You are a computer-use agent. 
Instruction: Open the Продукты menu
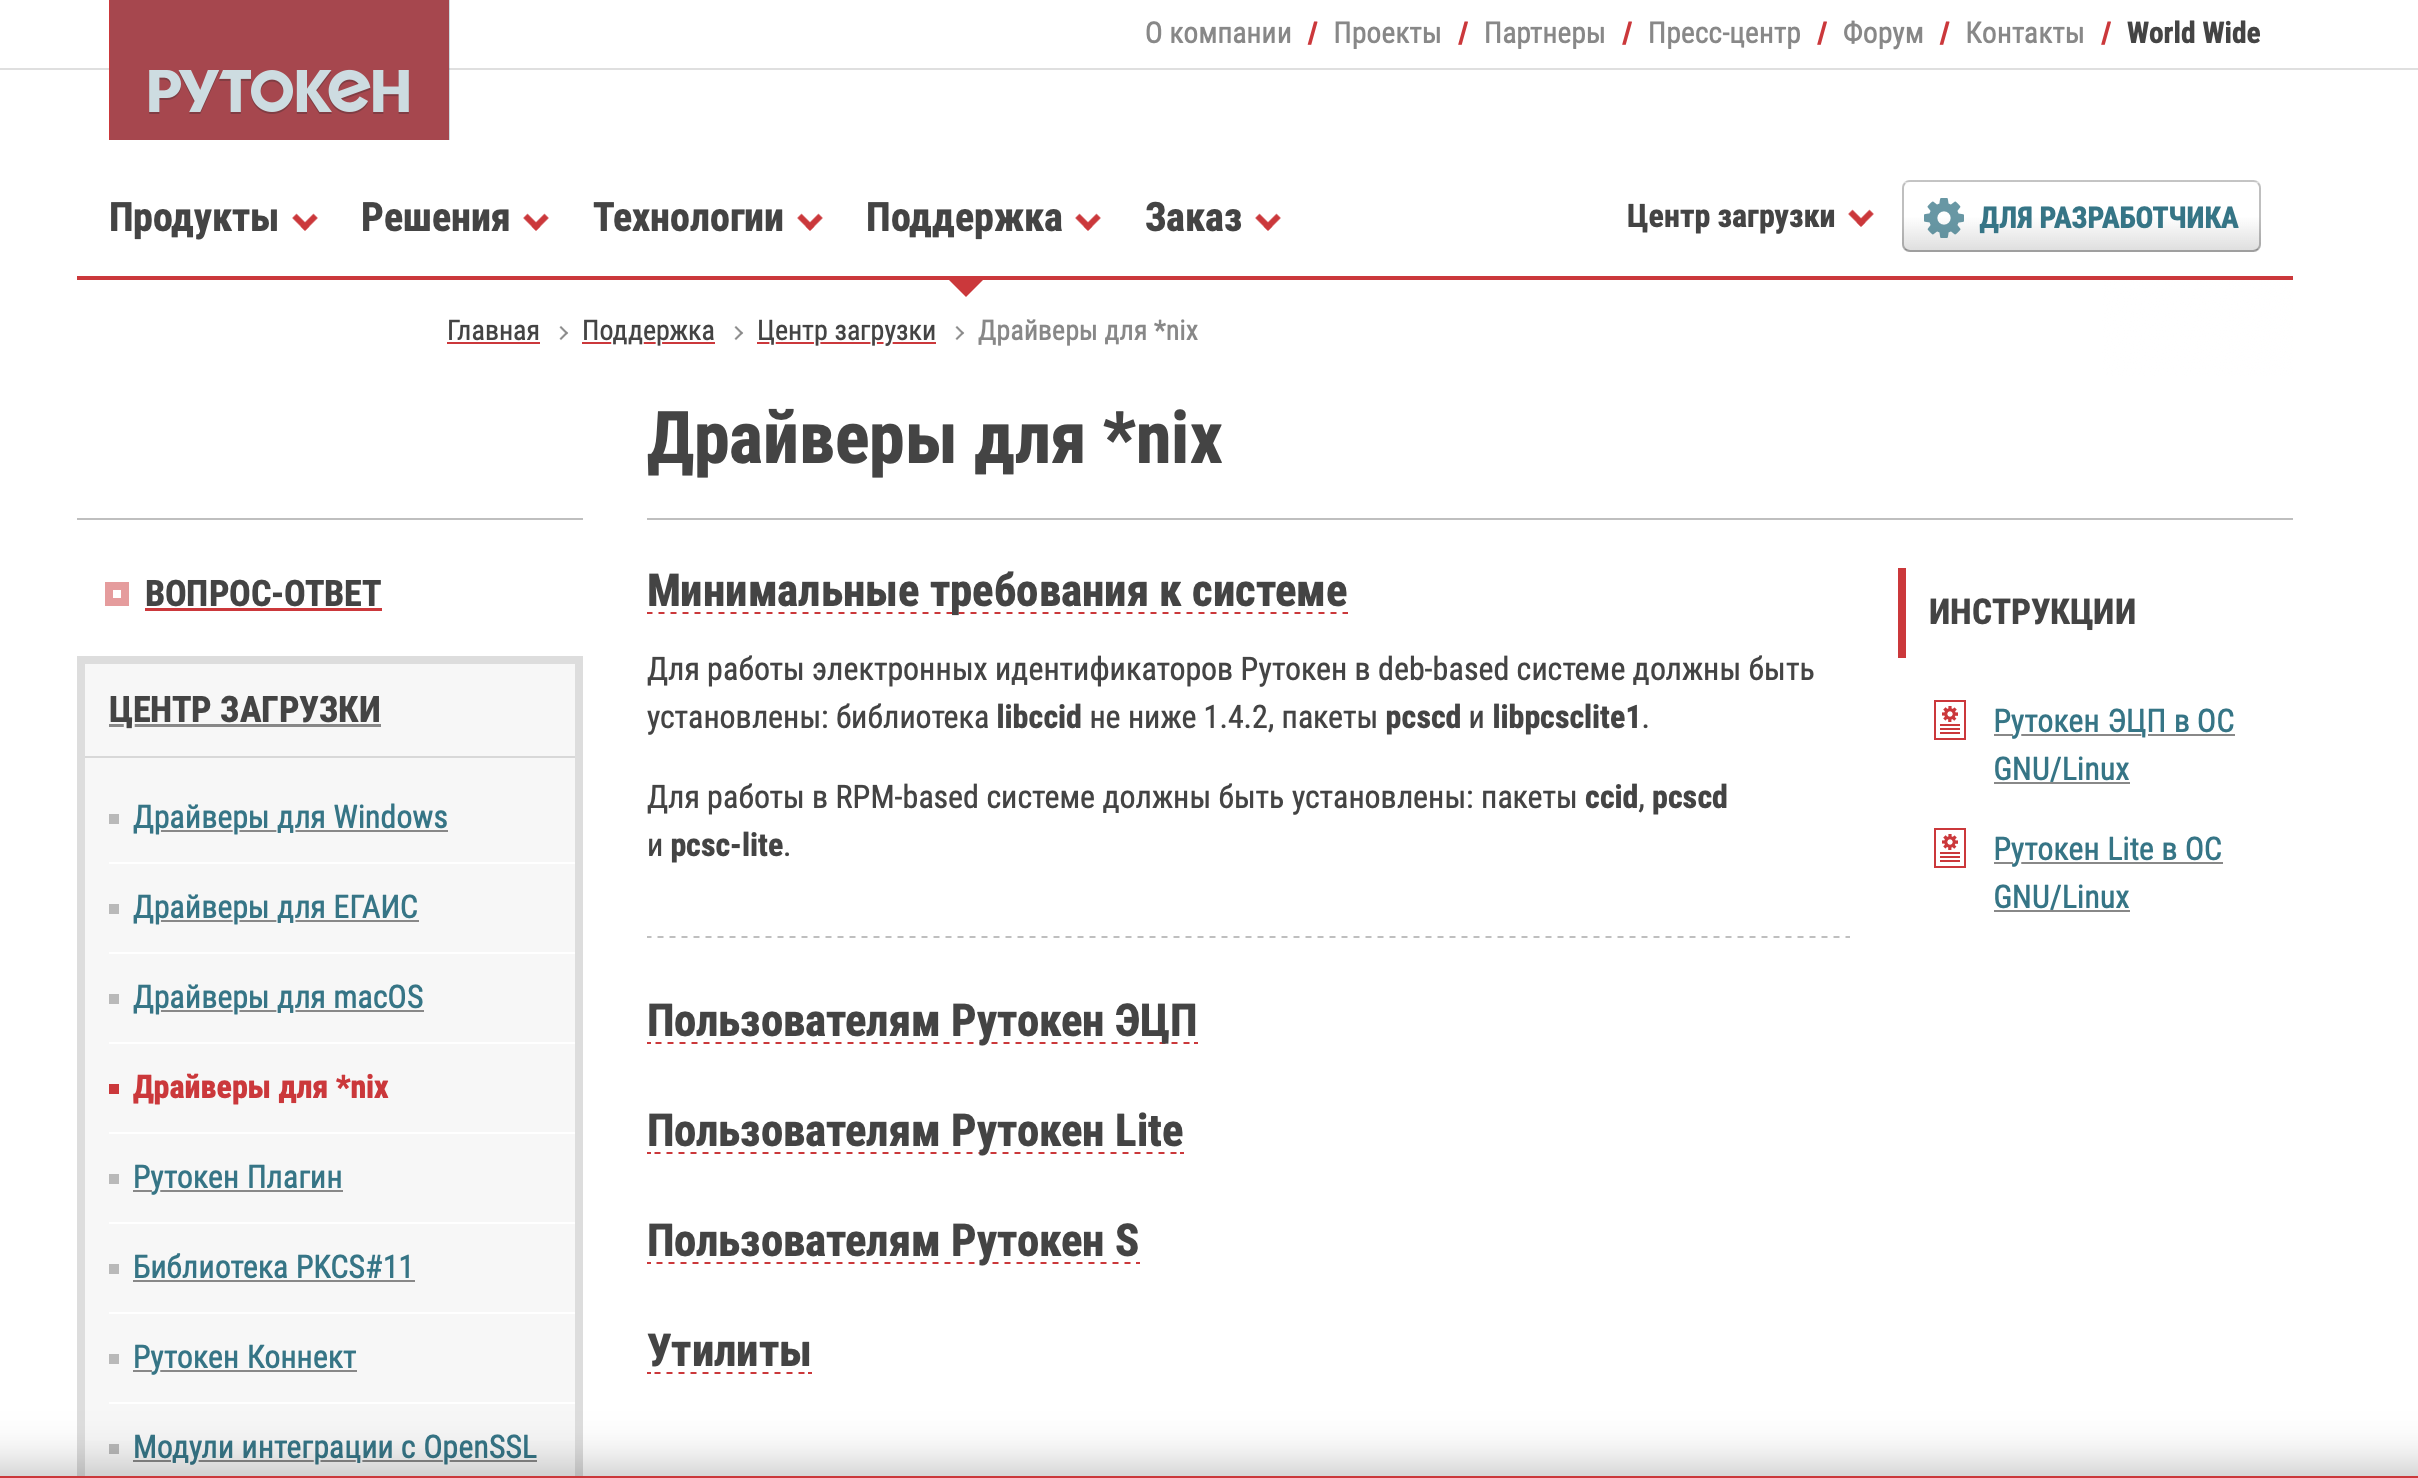pyautogui.click(x=194, y=217)
